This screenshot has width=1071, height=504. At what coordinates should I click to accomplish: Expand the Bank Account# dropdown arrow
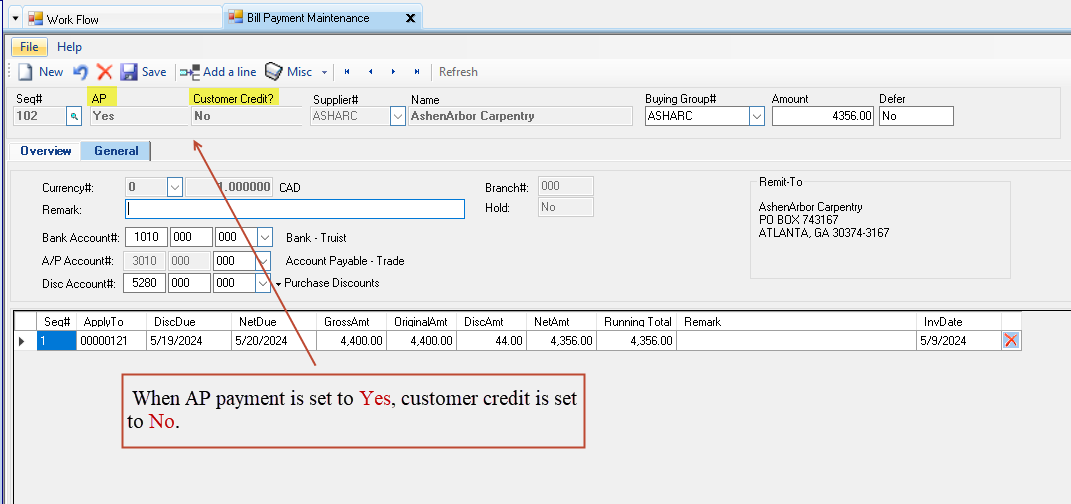tap(265, 237)
